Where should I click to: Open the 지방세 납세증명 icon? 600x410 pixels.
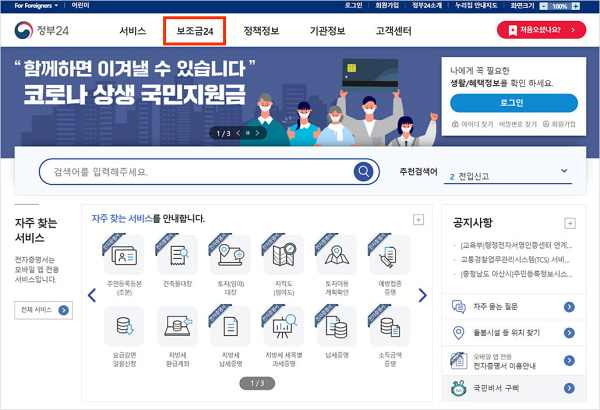(x=230, y=326)
